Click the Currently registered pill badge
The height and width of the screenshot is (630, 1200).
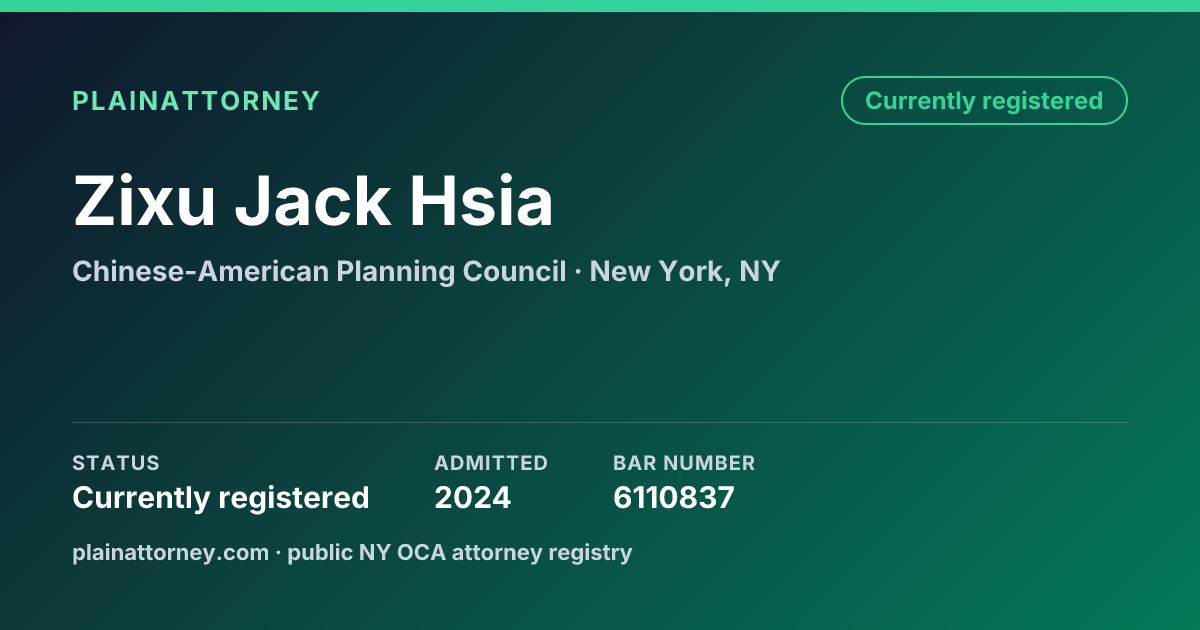[984, 101]
